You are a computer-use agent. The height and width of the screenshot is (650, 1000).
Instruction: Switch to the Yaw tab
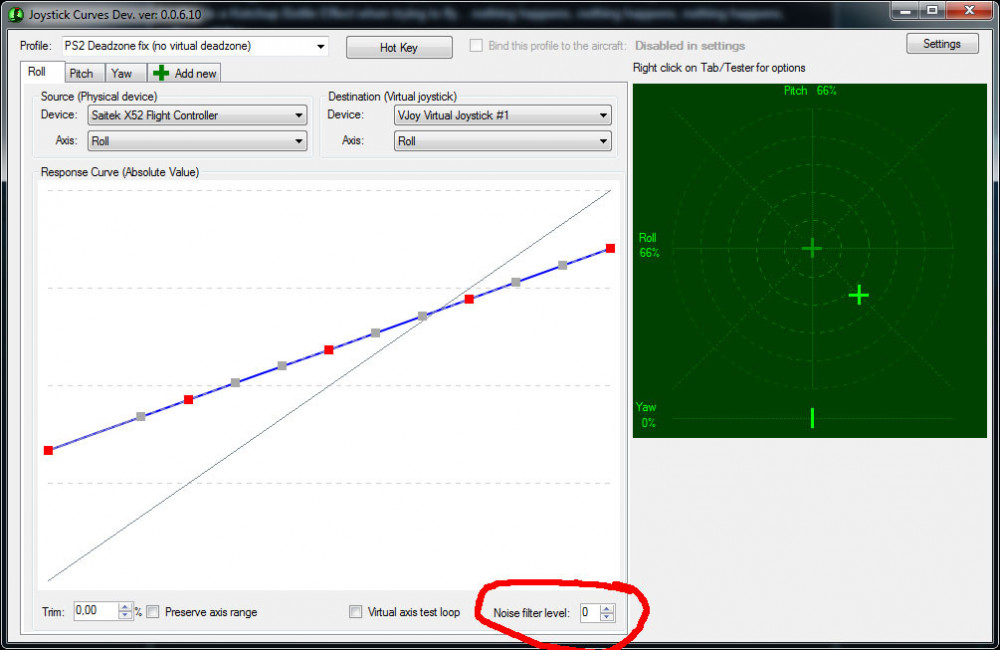click(125, 73)
